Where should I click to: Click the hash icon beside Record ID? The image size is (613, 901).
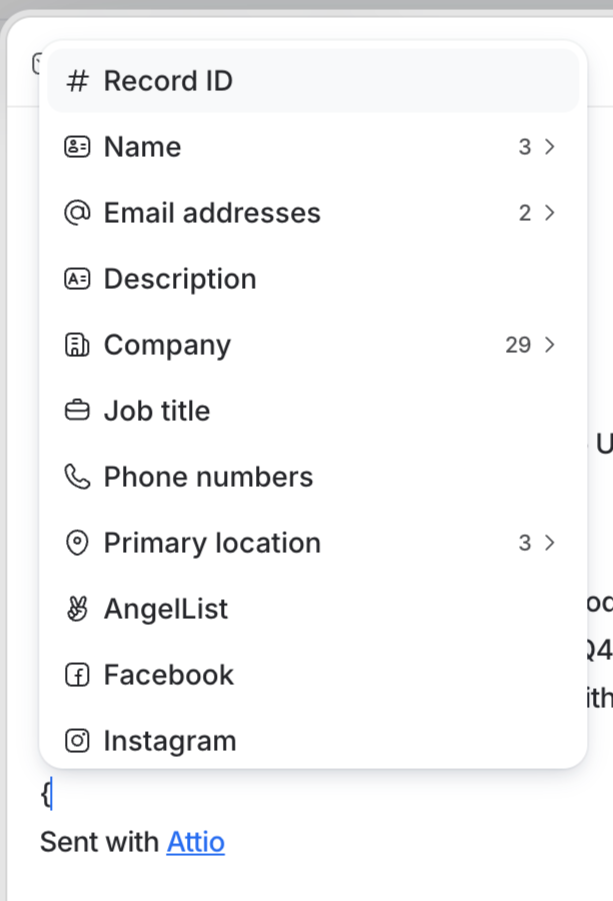coord(77,80)
